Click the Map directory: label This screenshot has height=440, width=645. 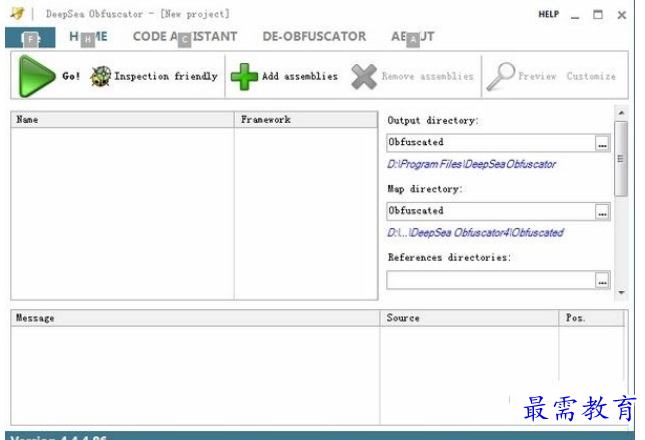coord(425,189)
